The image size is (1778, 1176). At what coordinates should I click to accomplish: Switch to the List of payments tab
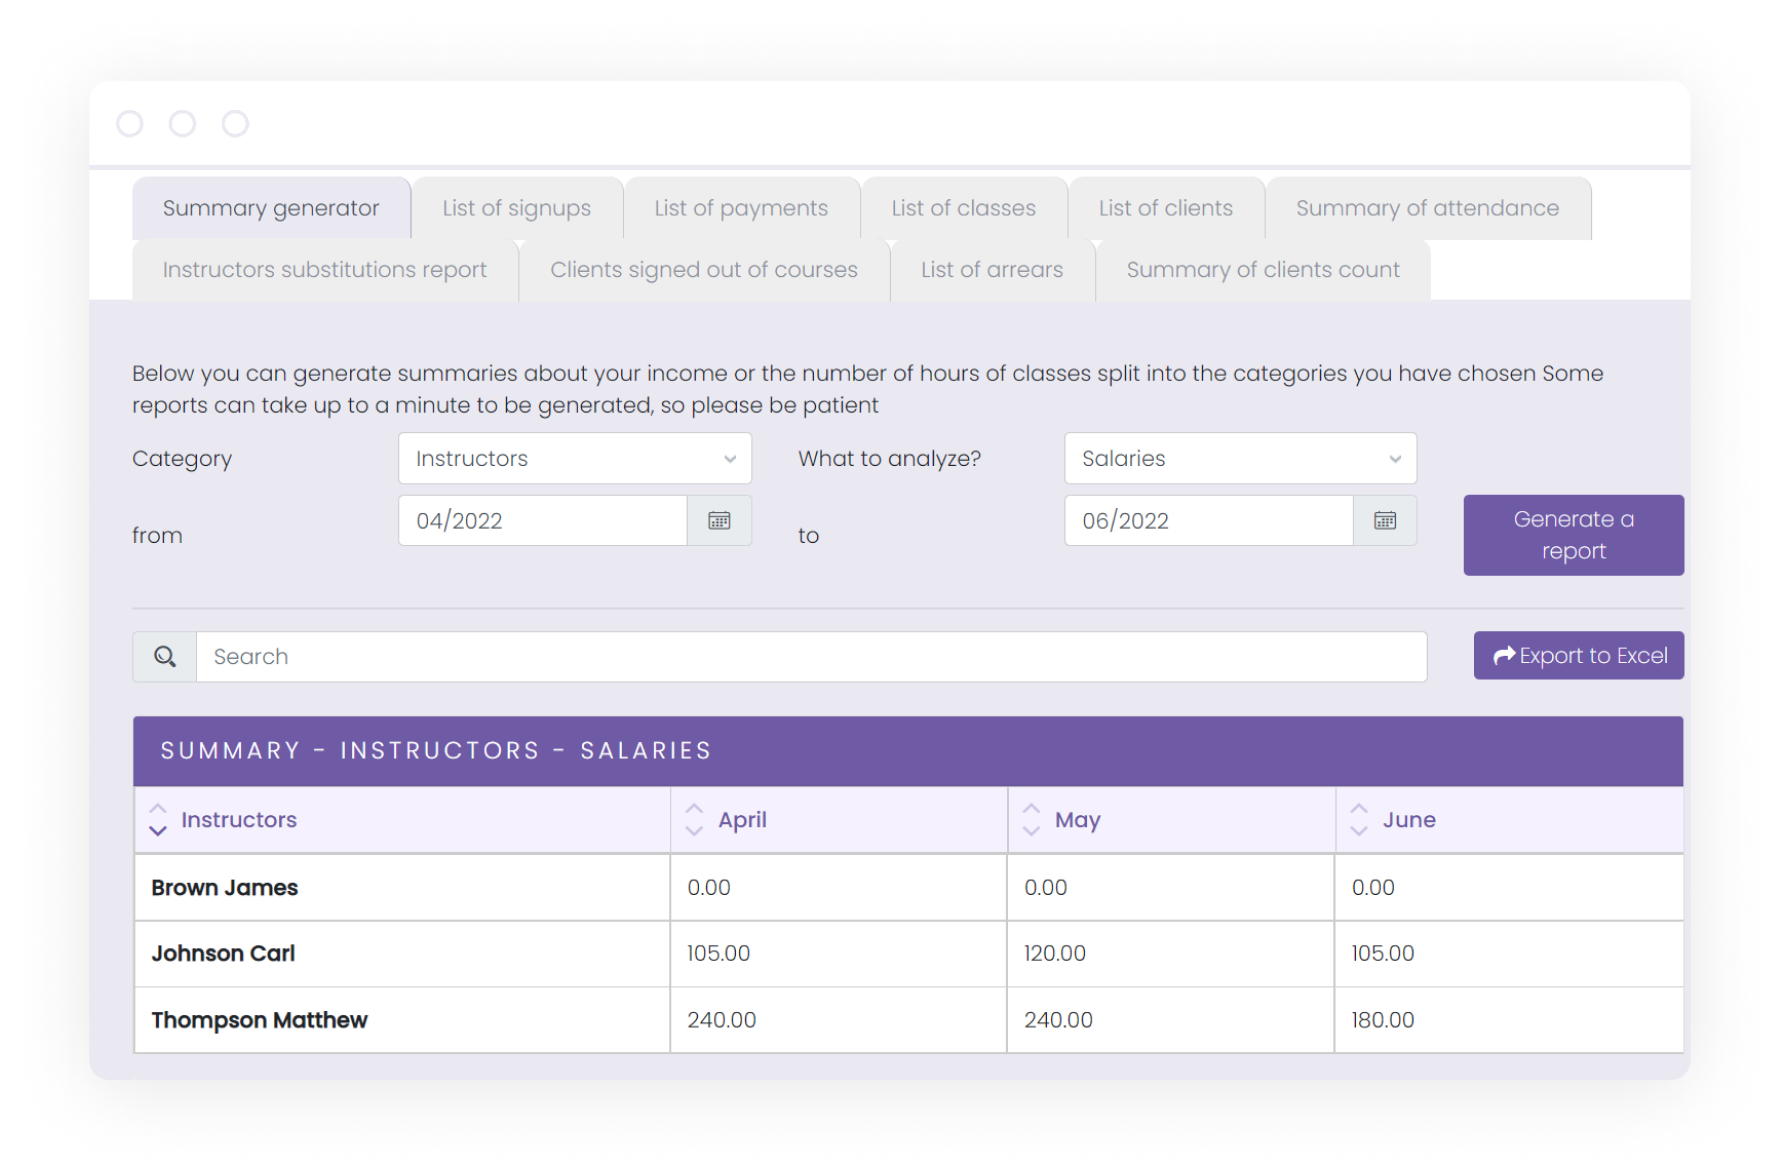tap(741, 207)
